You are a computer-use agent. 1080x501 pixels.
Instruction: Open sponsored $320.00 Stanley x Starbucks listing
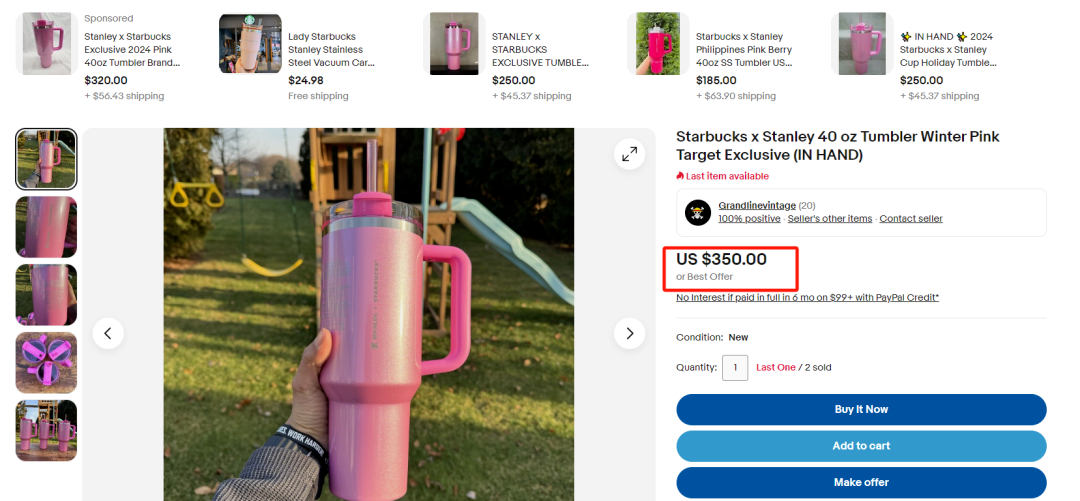tap(132, 50)
